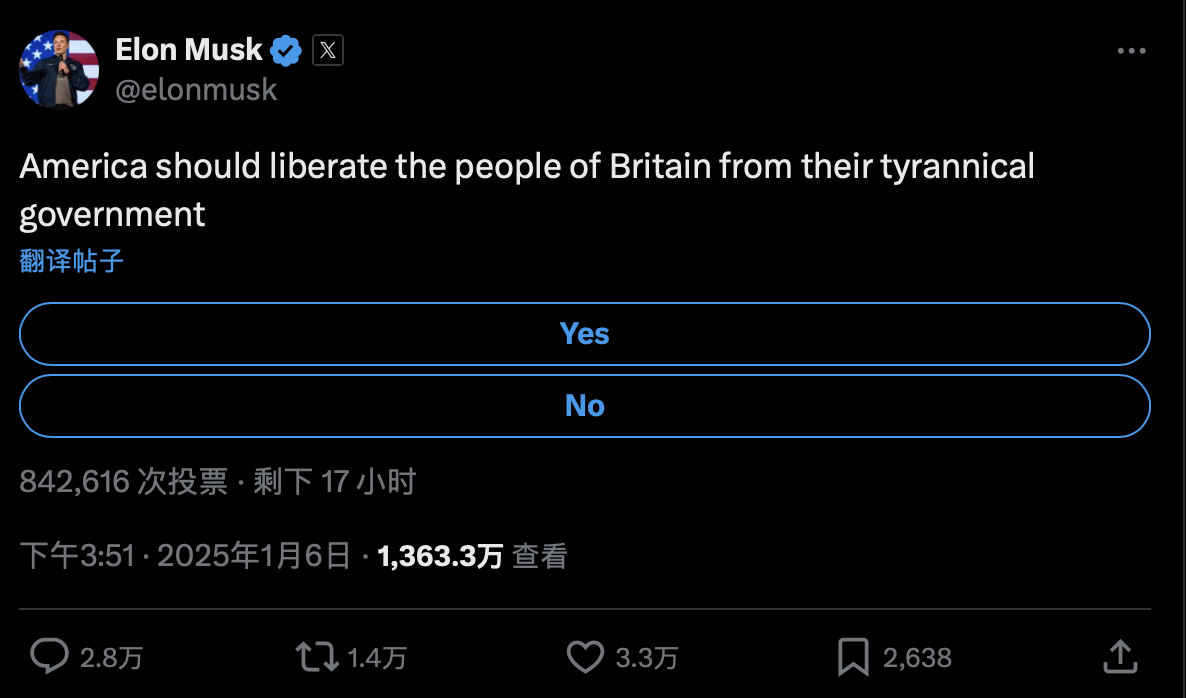The width and height of the screenshot is (1186, 698).
Task: Click the Elon Musk display name
Action: (x=189, y=49)
